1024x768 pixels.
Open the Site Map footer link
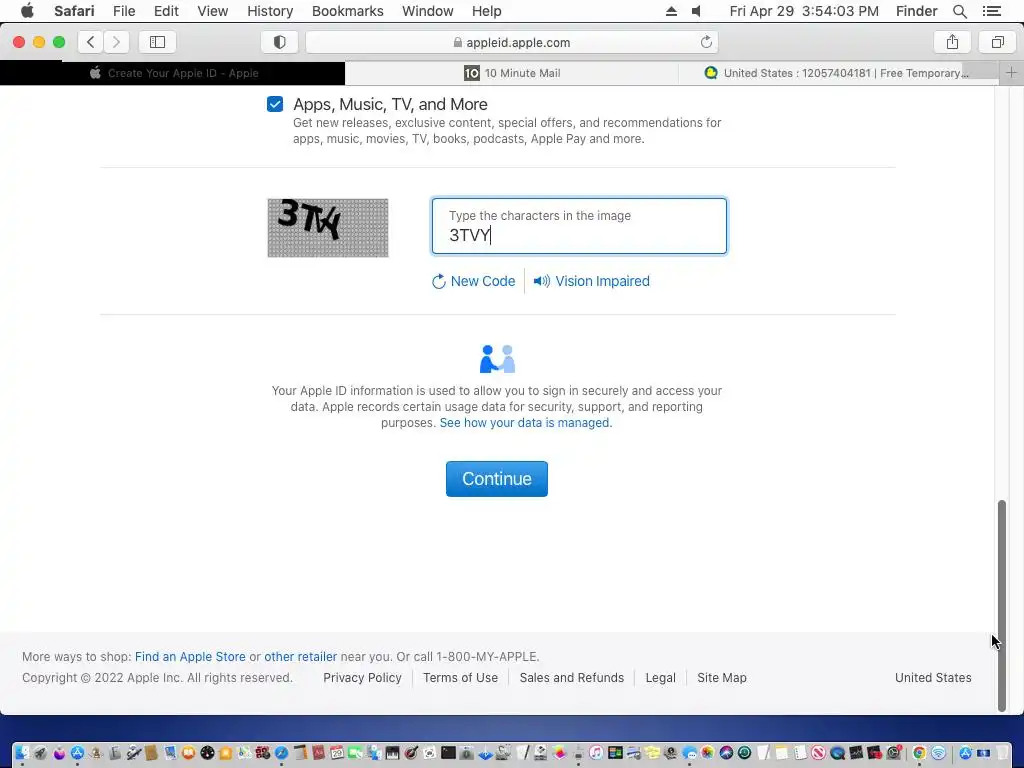pyautogui.click(x=722, y=678)
